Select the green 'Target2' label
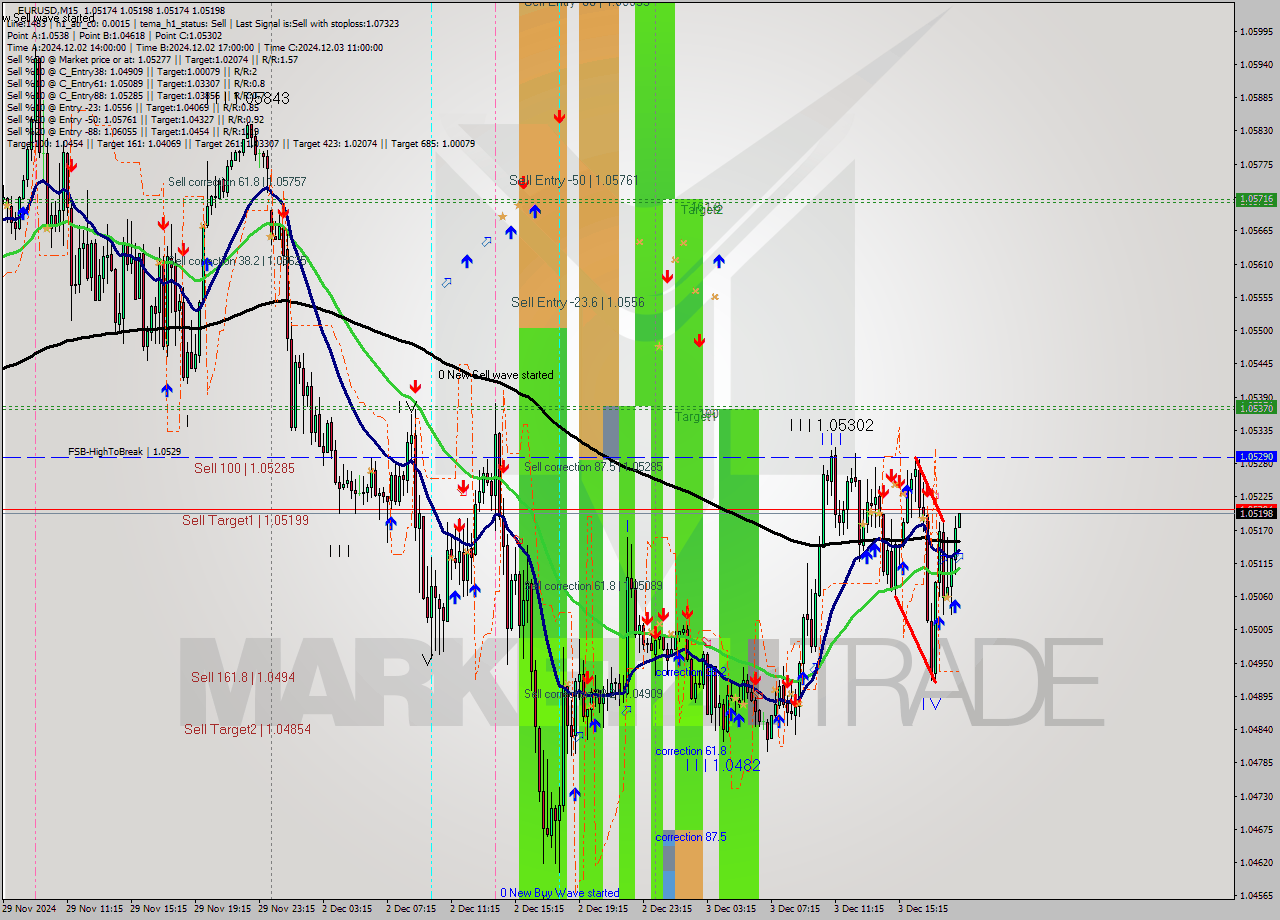 pos(702,209)
